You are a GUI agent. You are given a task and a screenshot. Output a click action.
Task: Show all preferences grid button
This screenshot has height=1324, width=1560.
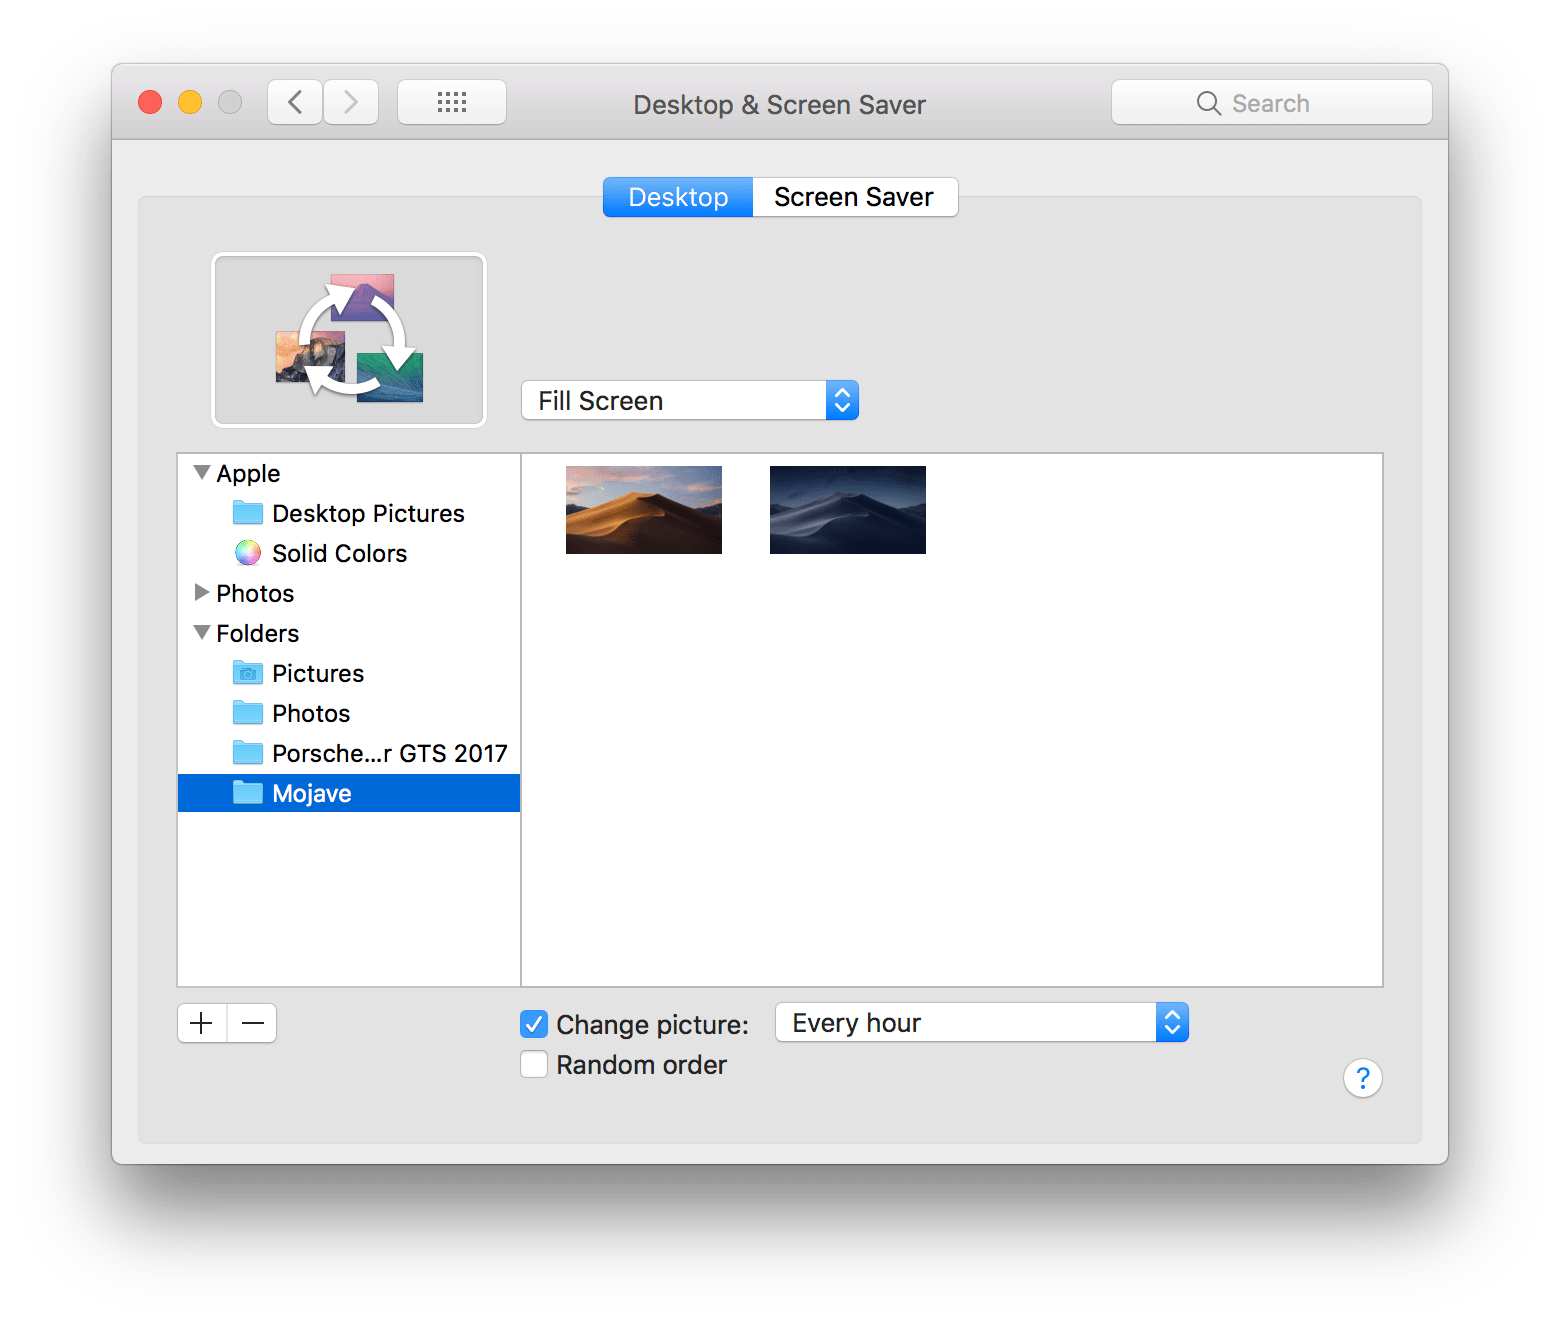pyautogui.click(x=452, y=102)
